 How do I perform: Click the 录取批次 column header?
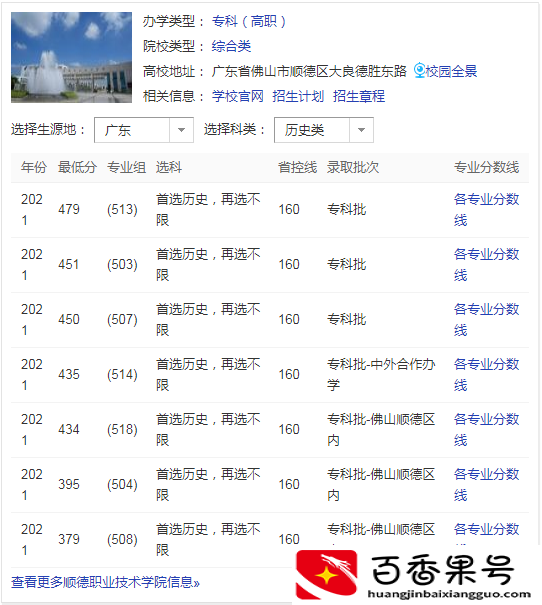coord(353,167)
